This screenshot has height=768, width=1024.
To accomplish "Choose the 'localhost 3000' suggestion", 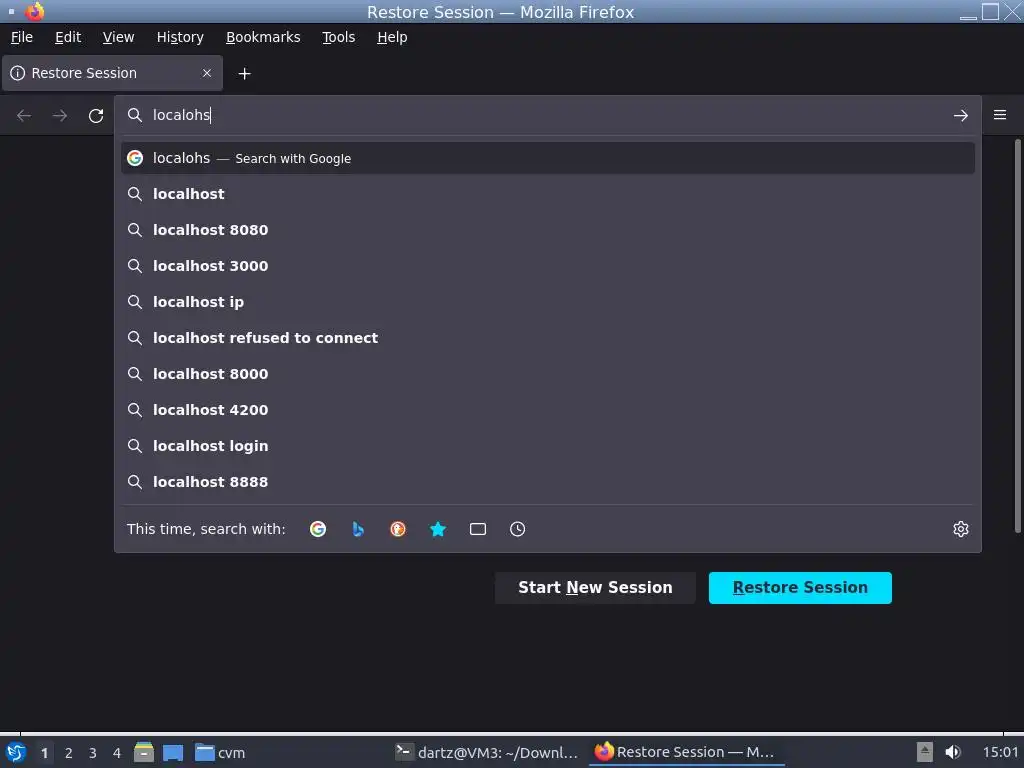I will (x=547, y=266).
